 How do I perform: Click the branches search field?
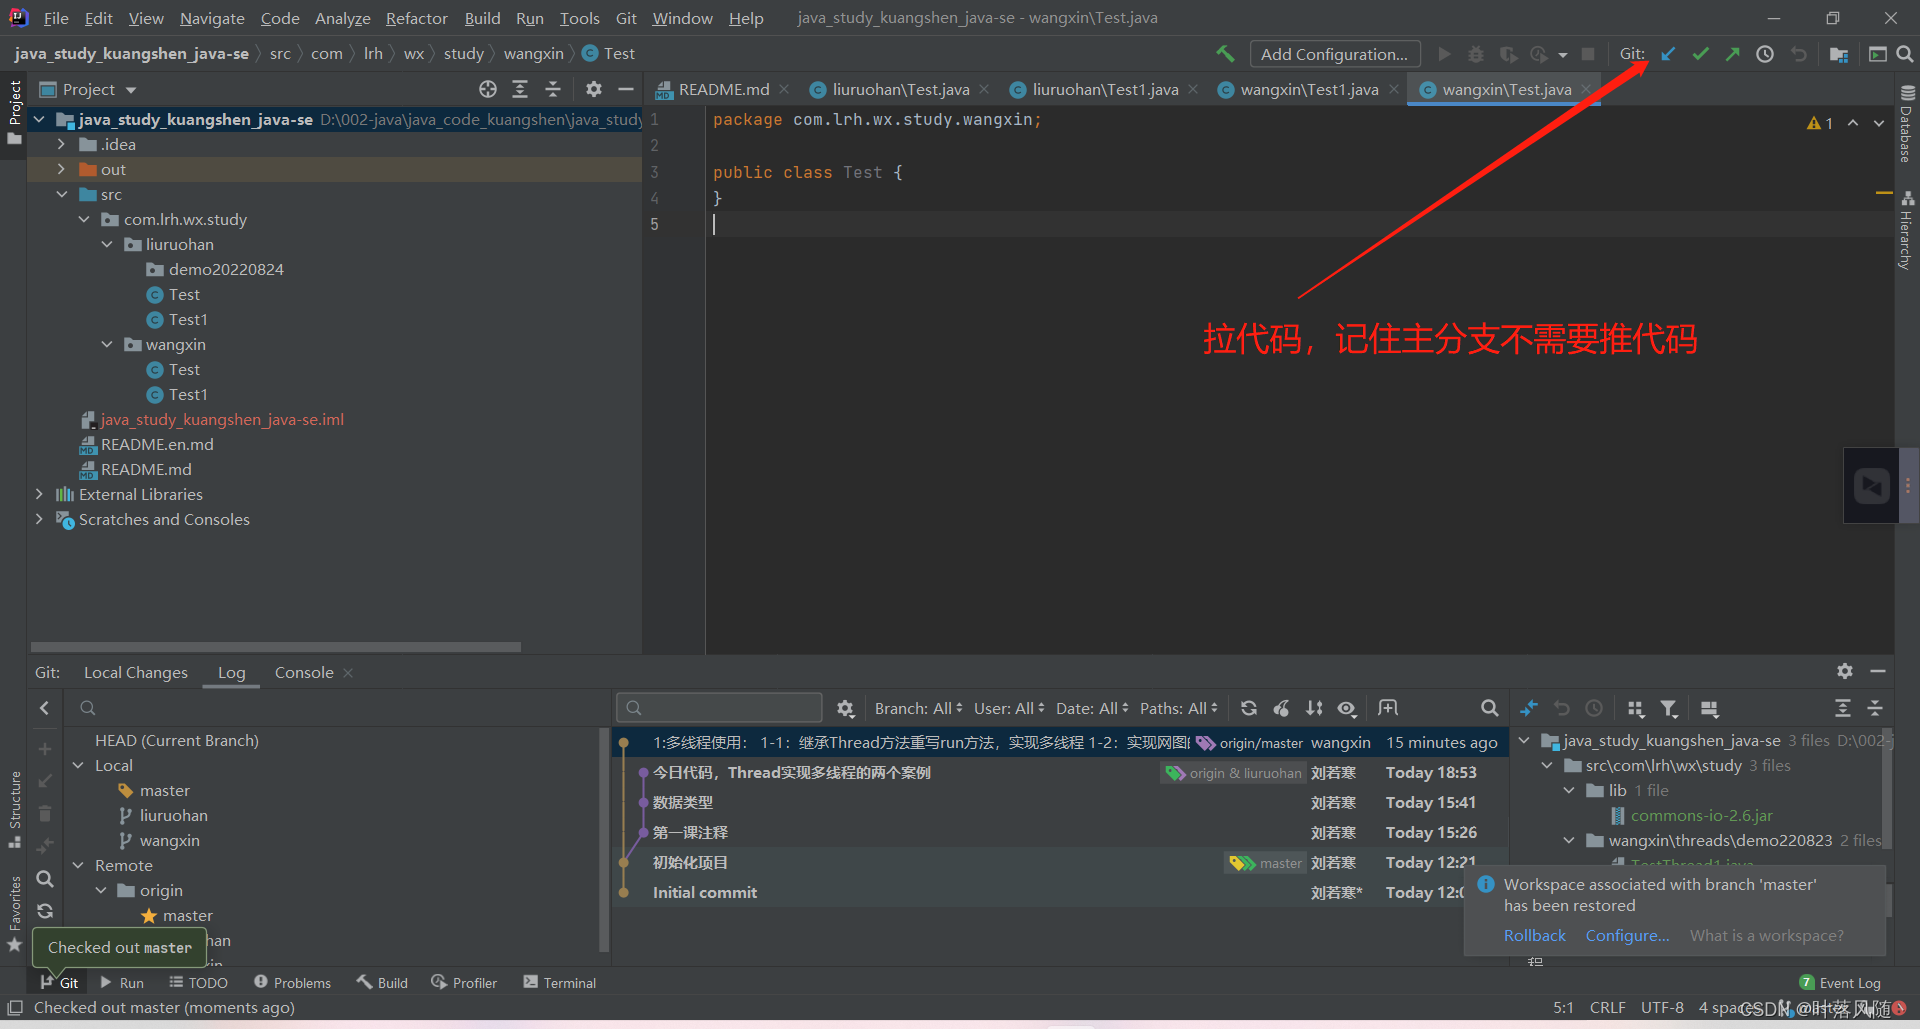tap(335, 708)
